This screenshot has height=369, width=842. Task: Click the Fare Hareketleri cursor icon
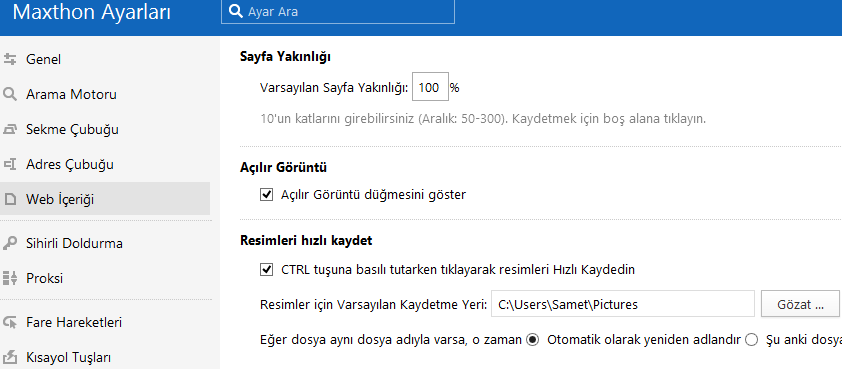(x=10, y=322)
